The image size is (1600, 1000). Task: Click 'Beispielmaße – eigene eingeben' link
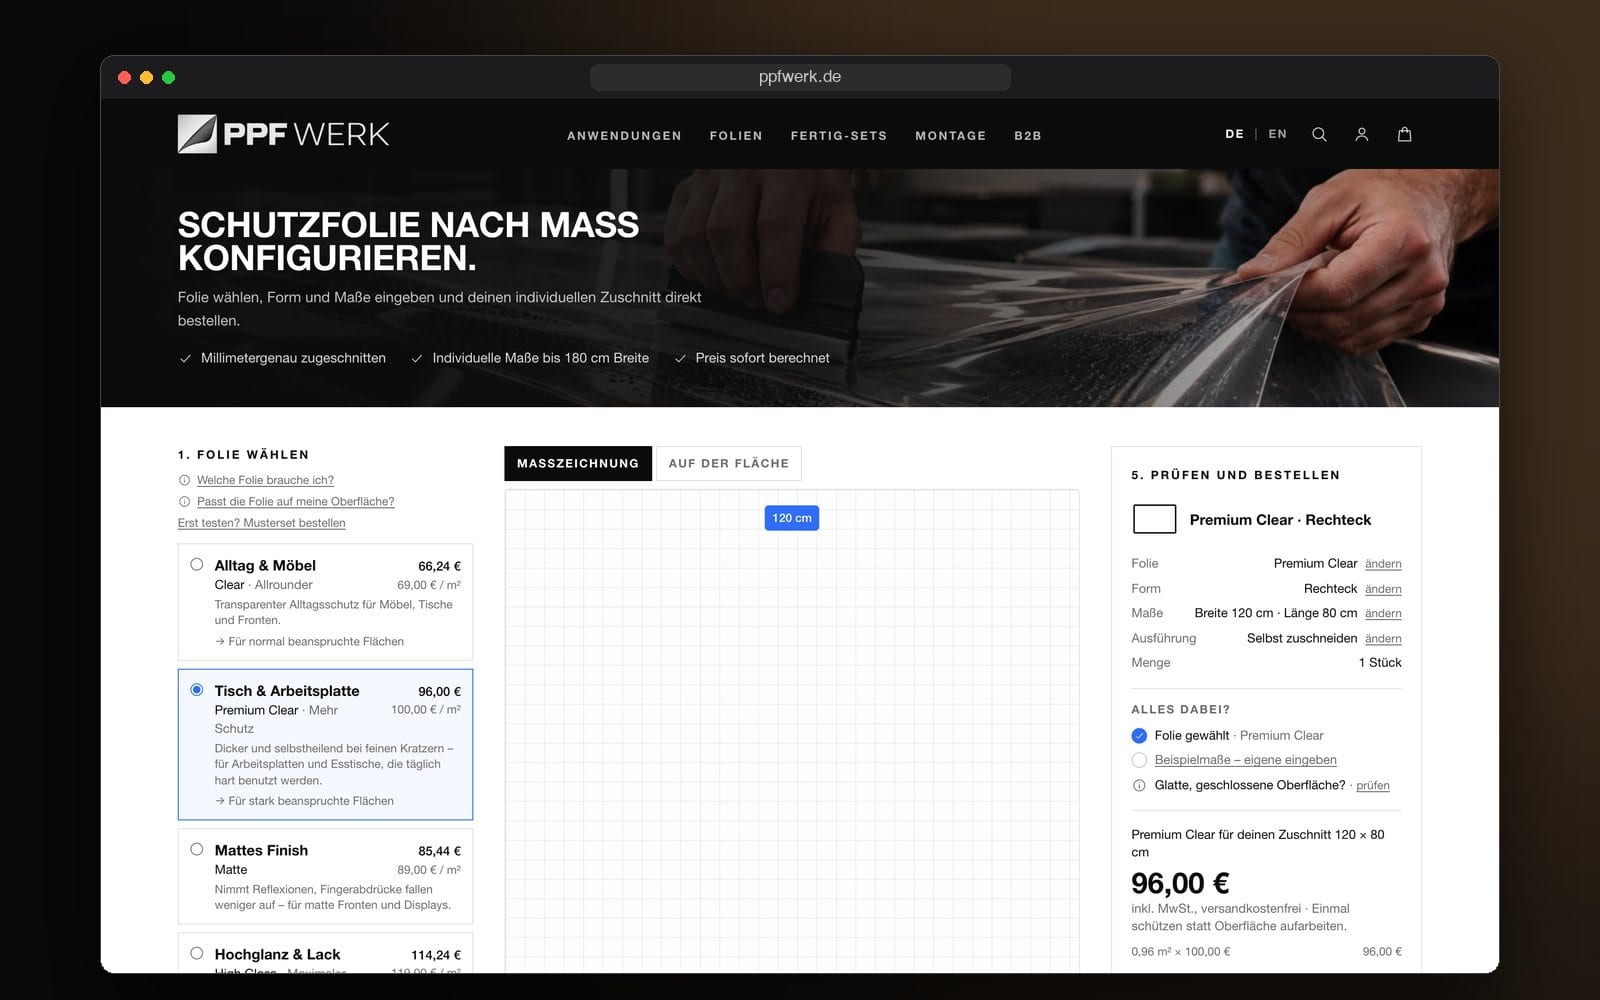1245,760
